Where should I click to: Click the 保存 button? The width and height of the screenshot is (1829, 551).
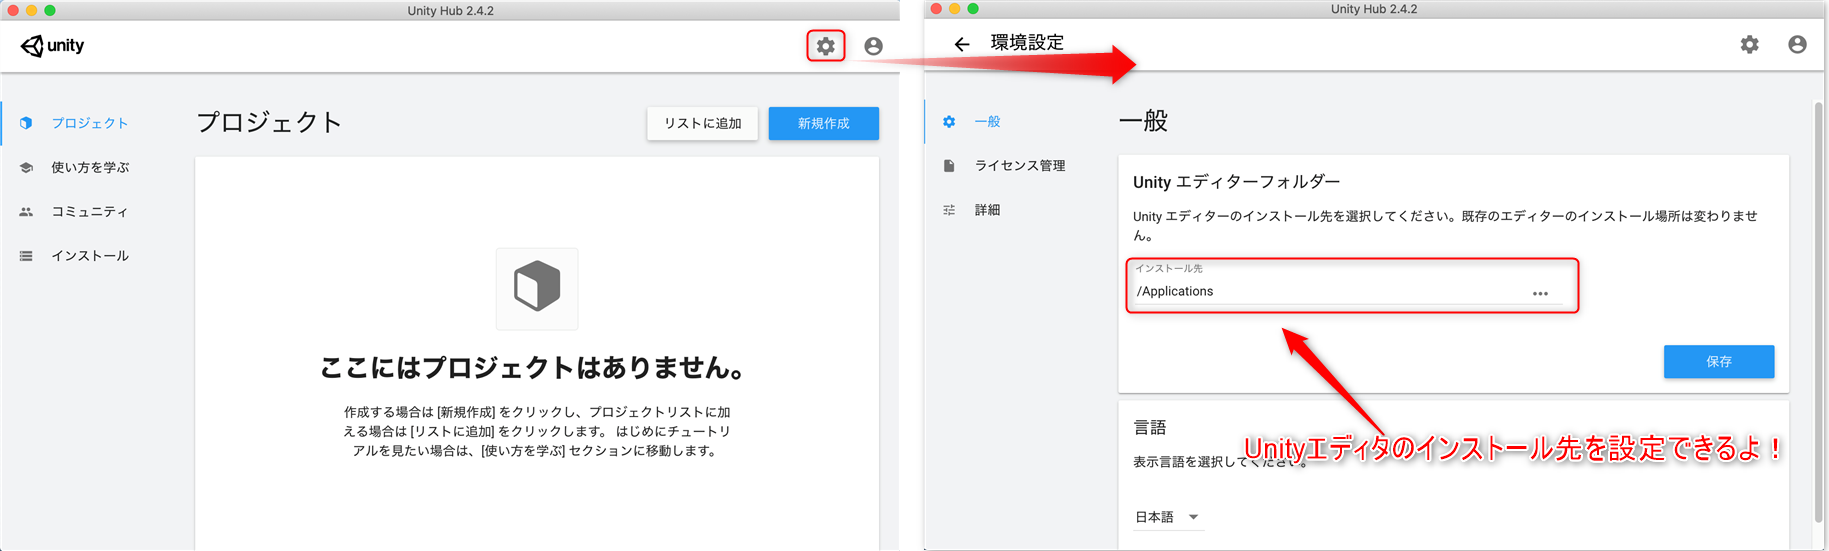click(1719, 362)
